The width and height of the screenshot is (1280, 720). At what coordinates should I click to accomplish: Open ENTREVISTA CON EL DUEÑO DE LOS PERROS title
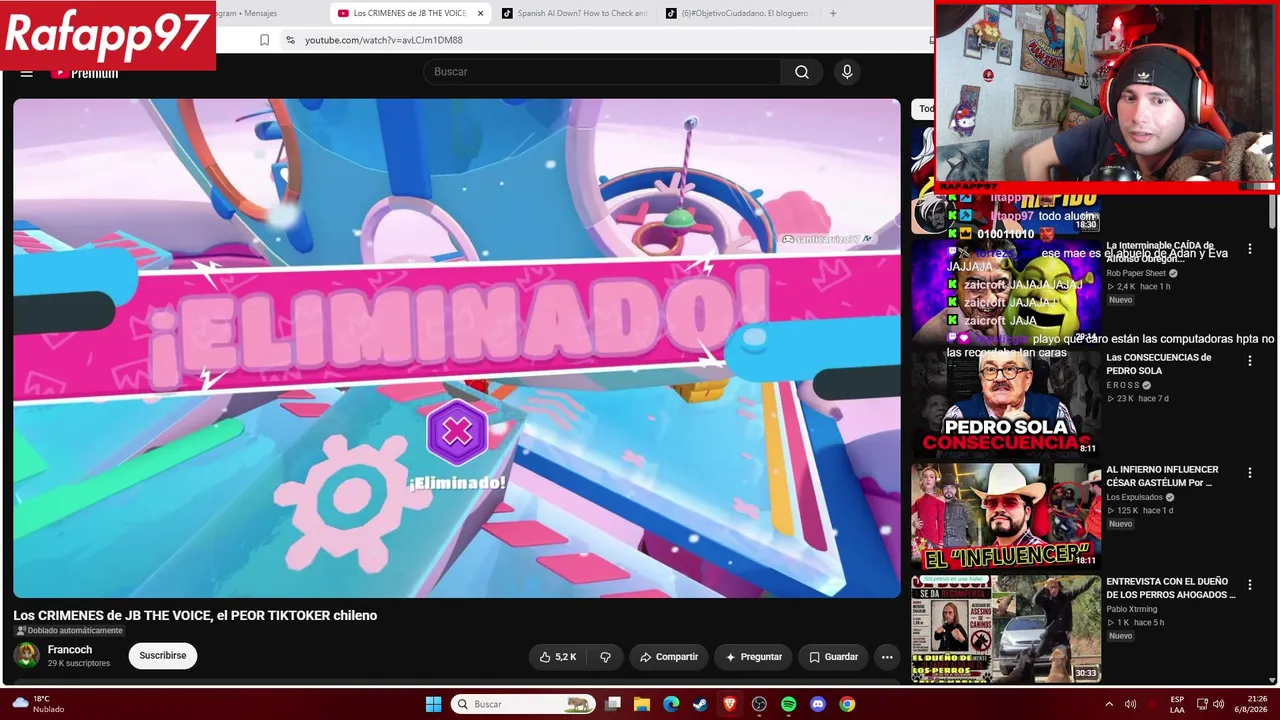pyautogui.click(x=1171, y=588)
